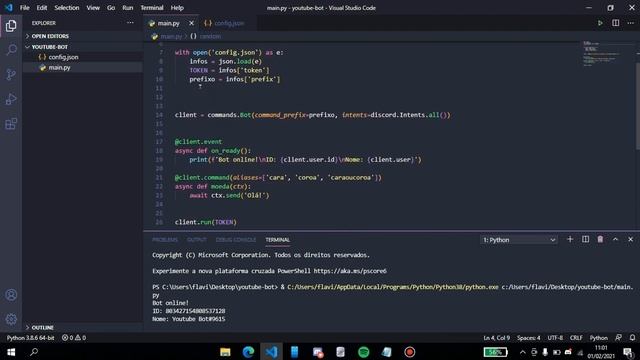
Task: Open the clock showing 11:01
Action: (x=601, y=352)
